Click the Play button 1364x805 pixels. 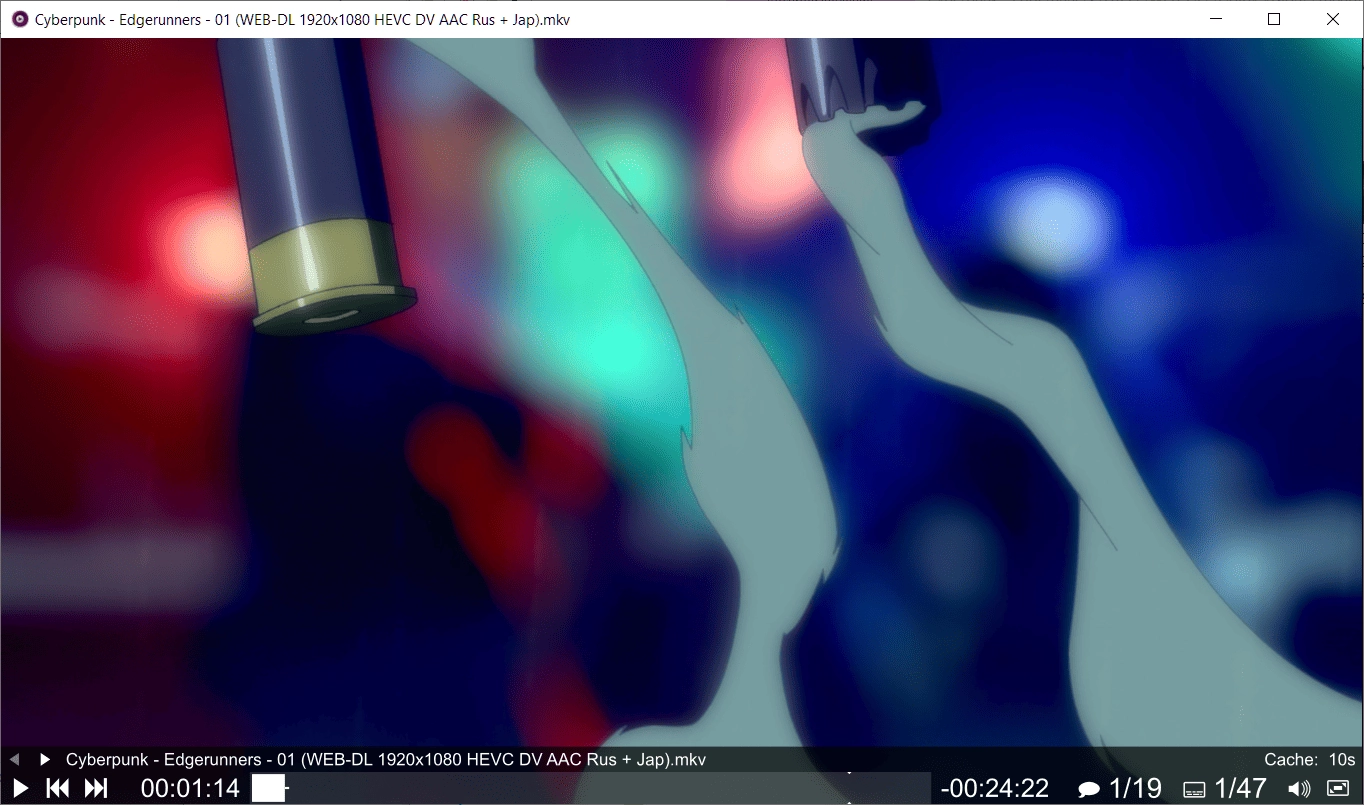(x=20, y=788)
